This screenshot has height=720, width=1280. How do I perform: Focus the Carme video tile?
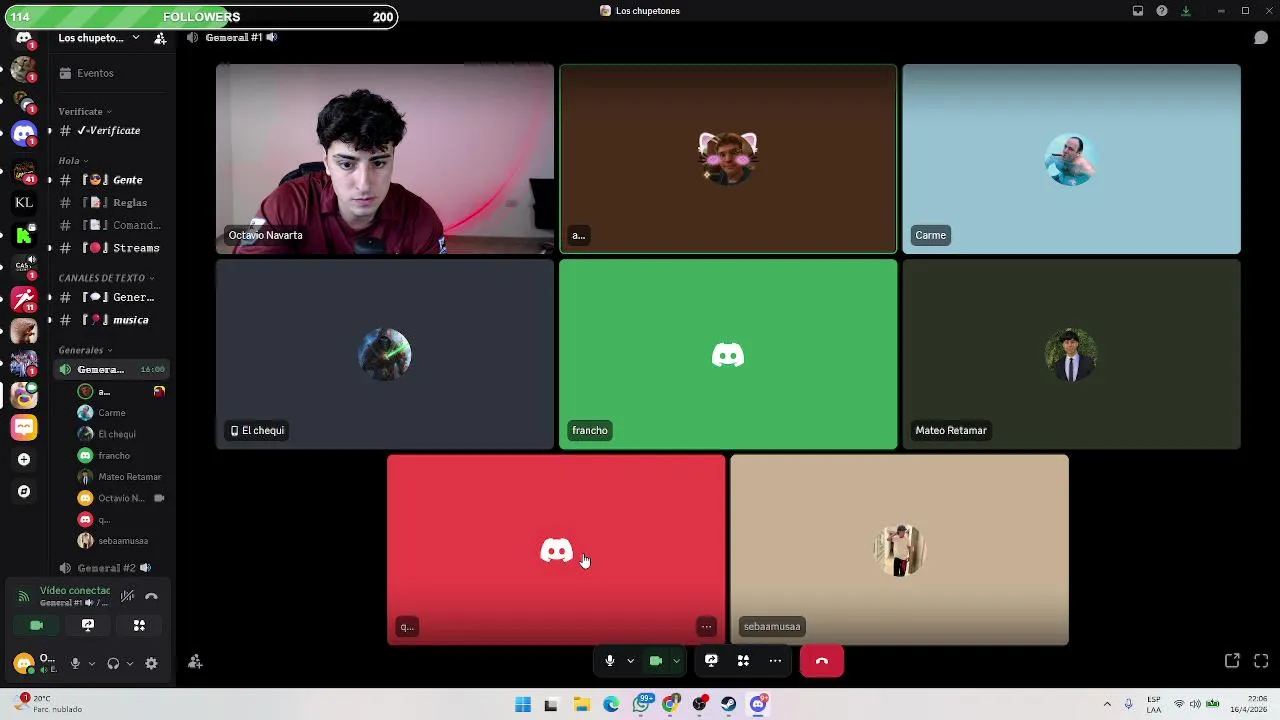(1071, 159)
